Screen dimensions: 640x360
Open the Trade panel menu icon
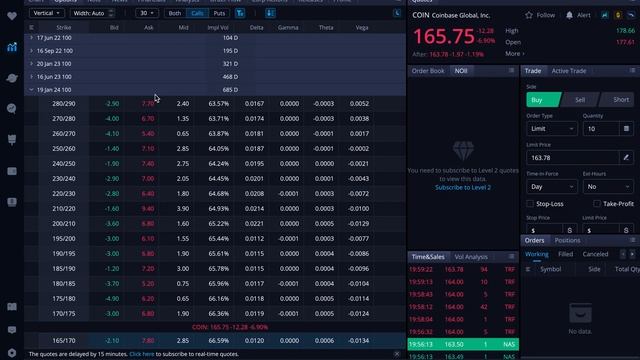pos(632,71)
